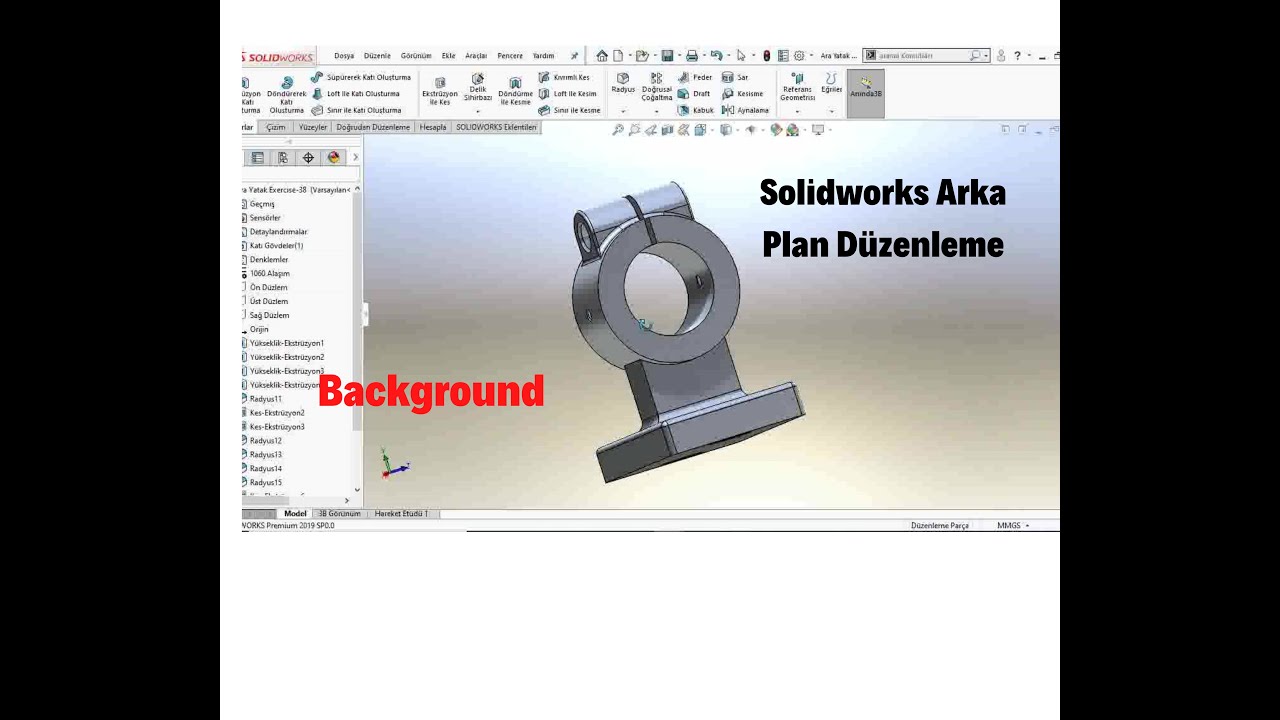Viewport: 1280px width, 720px height.
Task: Switch to PropertyManager tab icon
Action: (x=258, y=158)
